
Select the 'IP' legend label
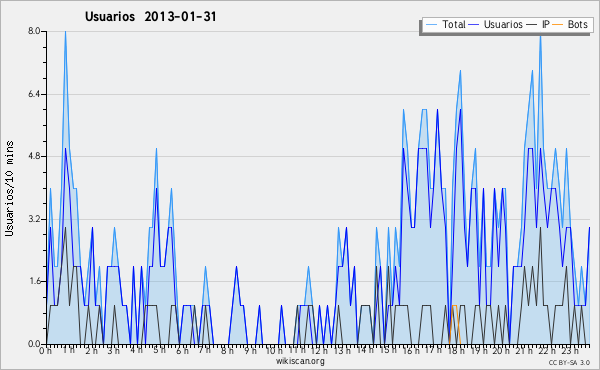[x=546, y=24]
